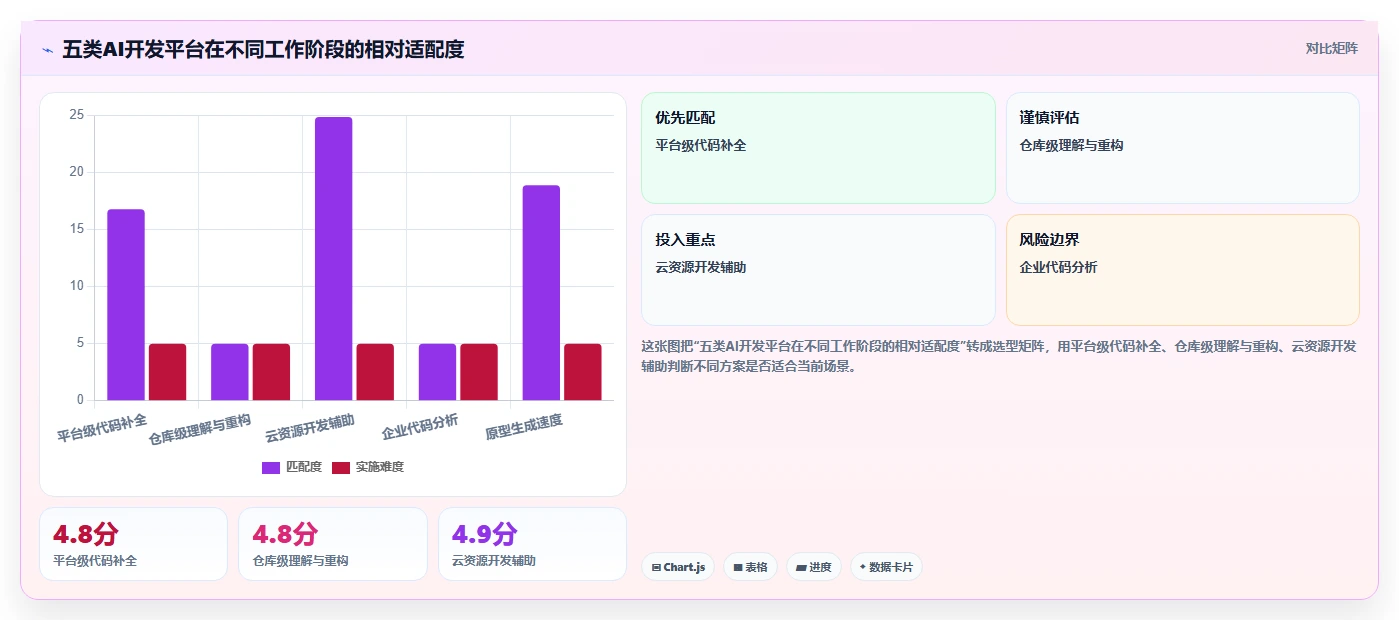Click the 4.8分 stat for 平台级代码补全

pos(86,533)
